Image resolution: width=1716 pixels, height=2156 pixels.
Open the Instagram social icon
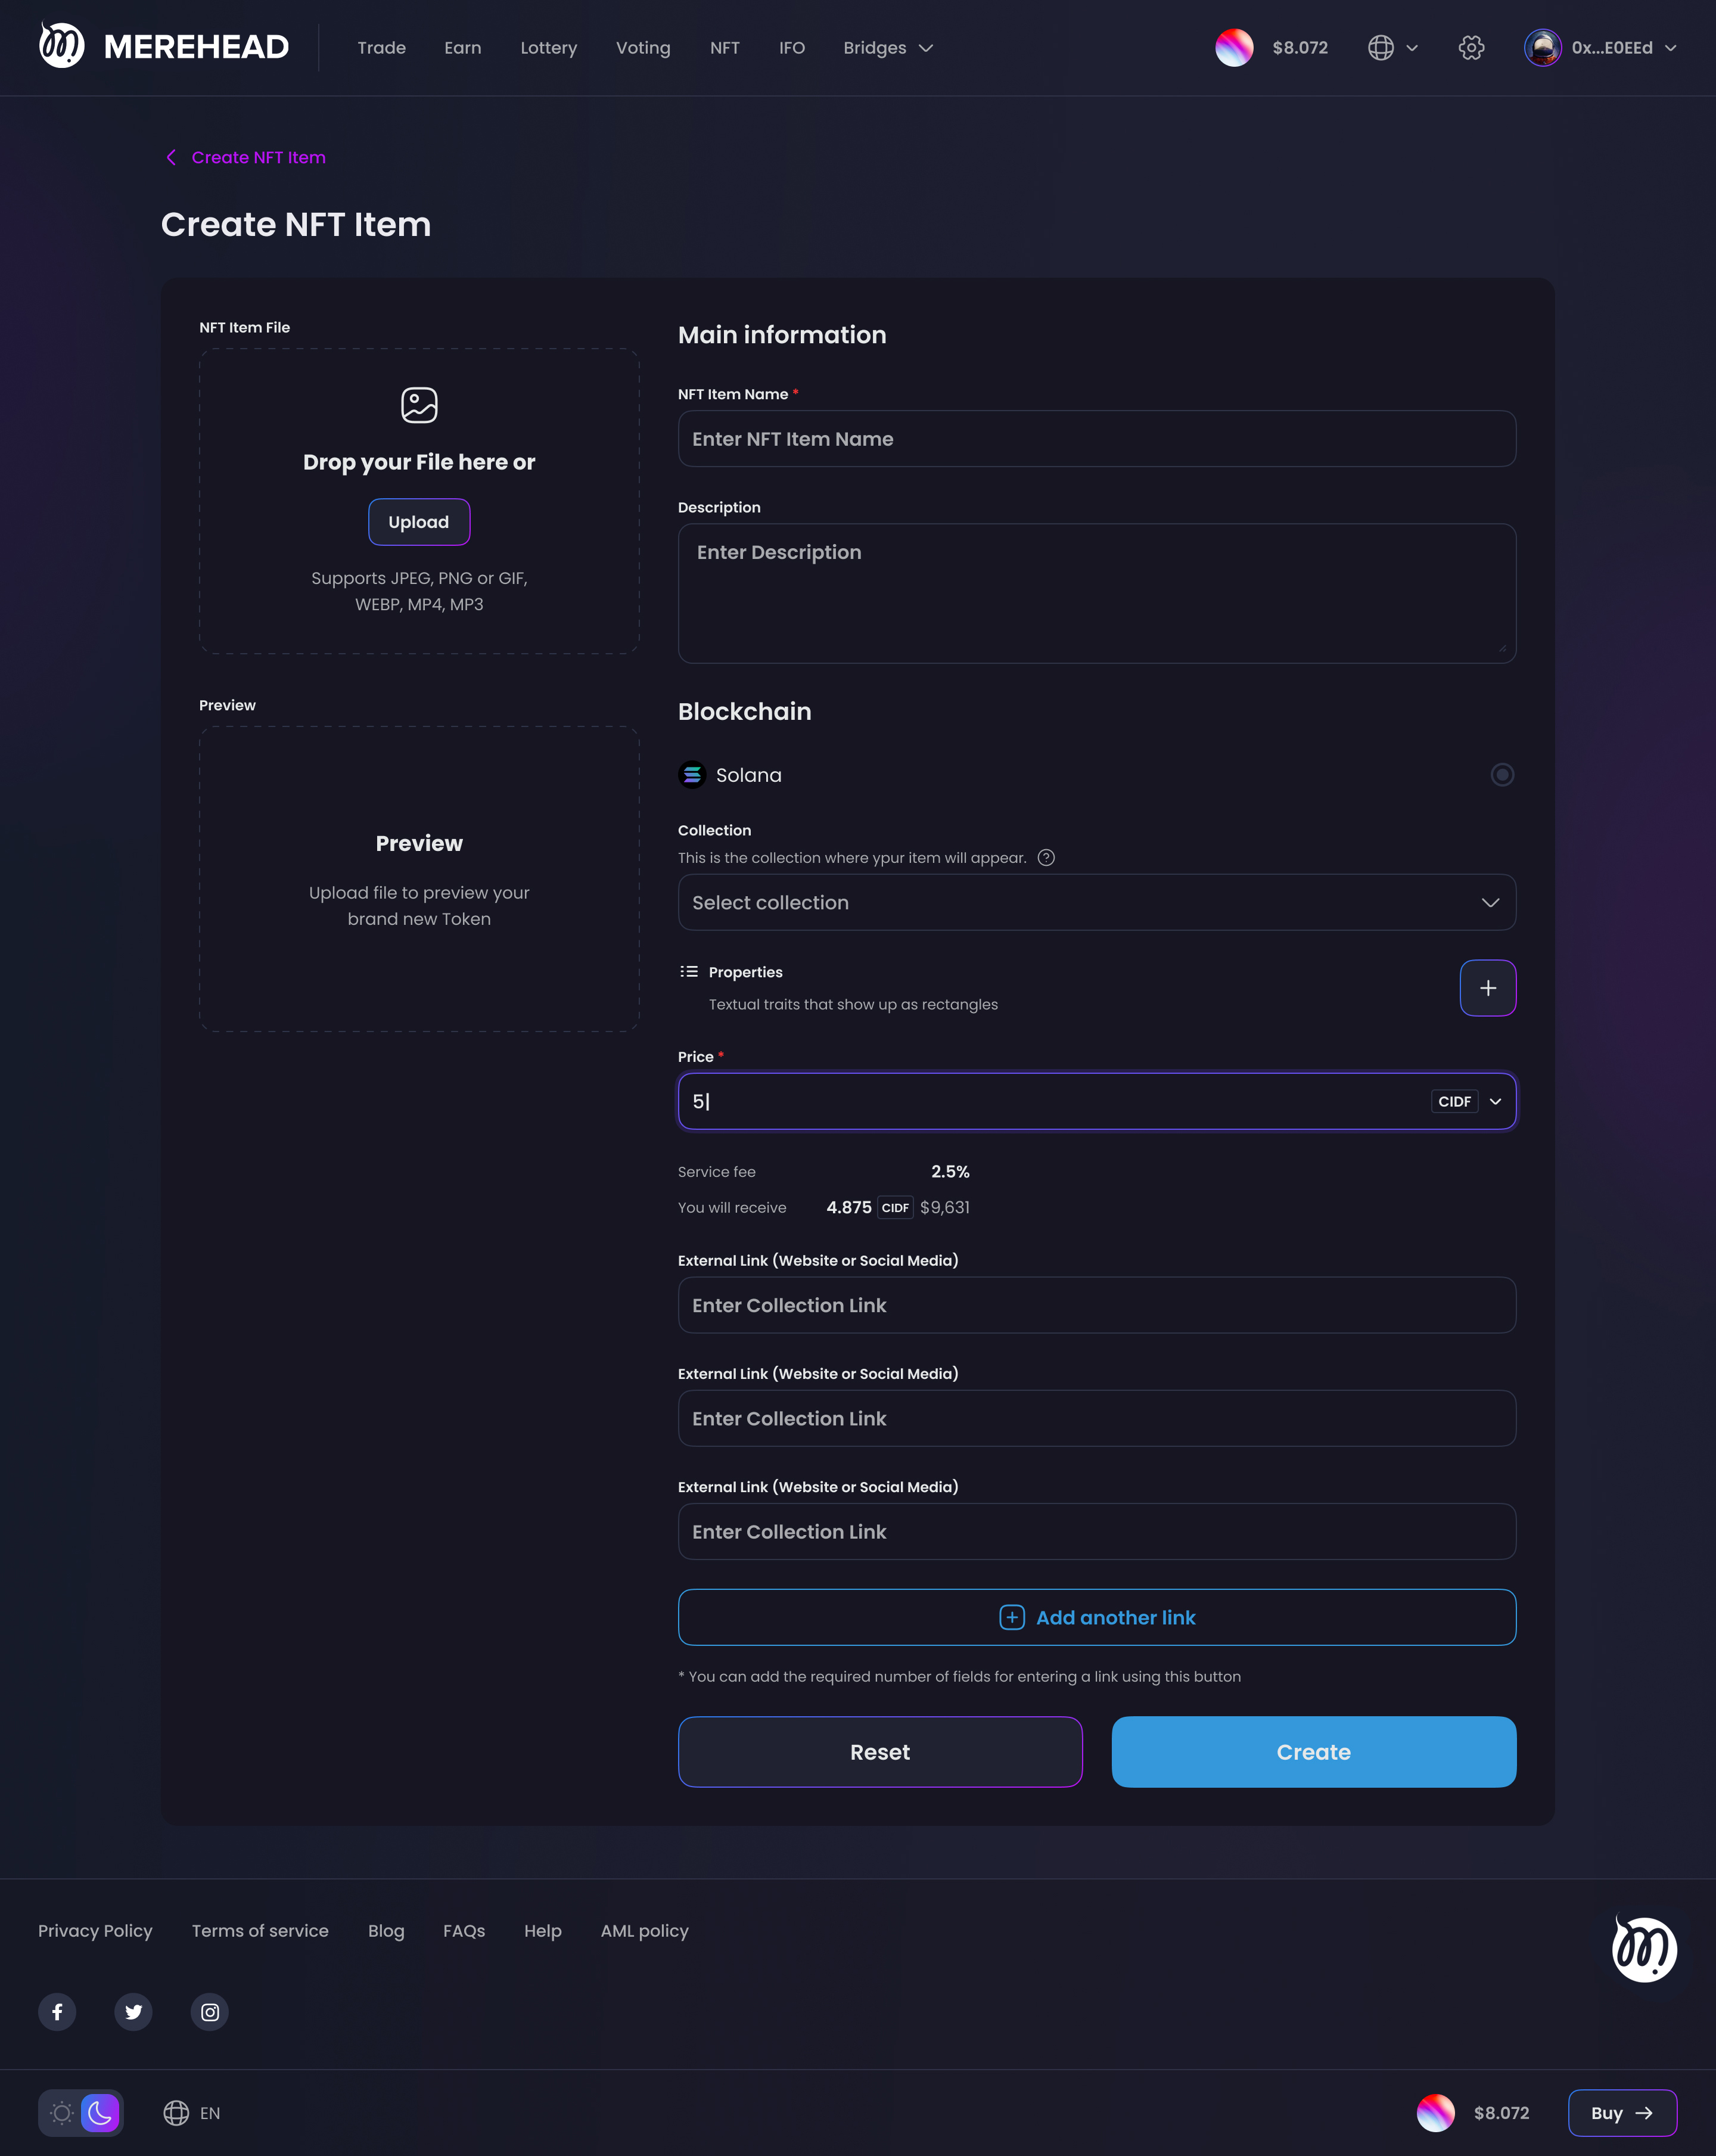click(210, 2011)
